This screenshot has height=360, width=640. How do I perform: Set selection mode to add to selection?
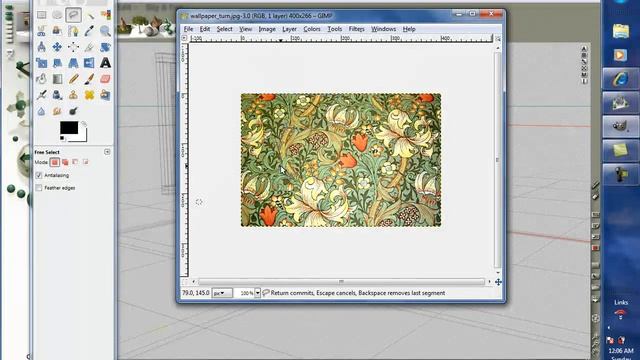click(65, 162)
